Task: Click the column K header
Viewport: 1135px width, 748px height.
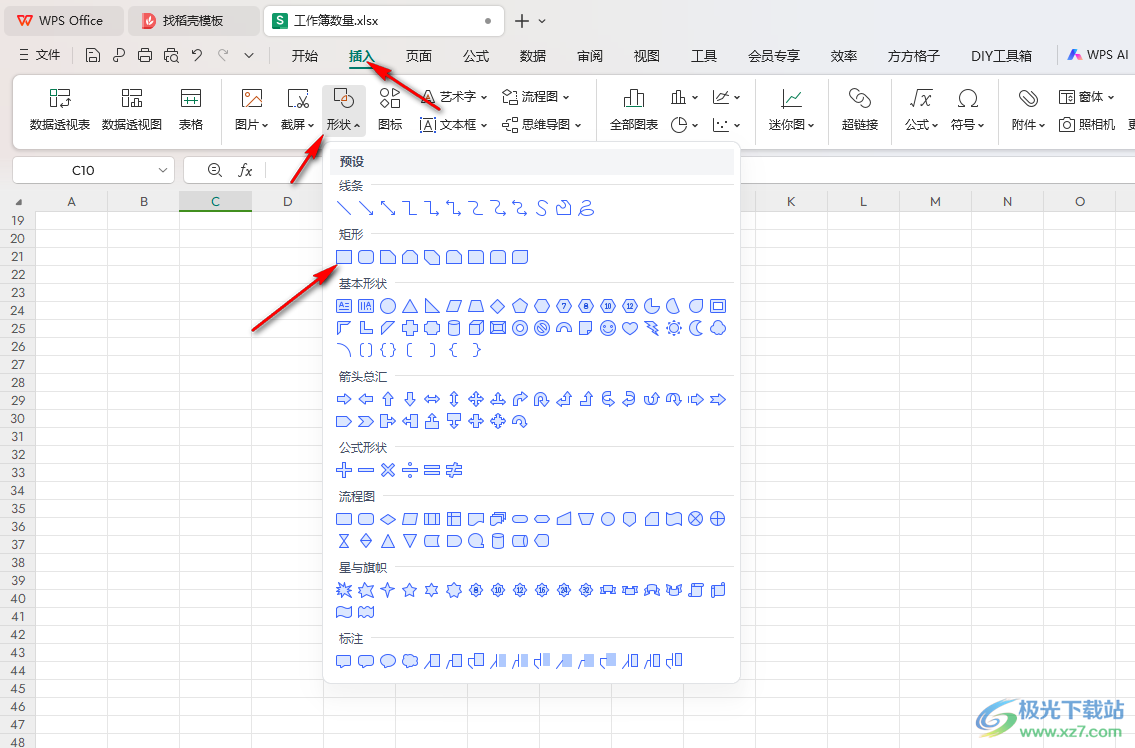Action: click(x=791, y=201)
